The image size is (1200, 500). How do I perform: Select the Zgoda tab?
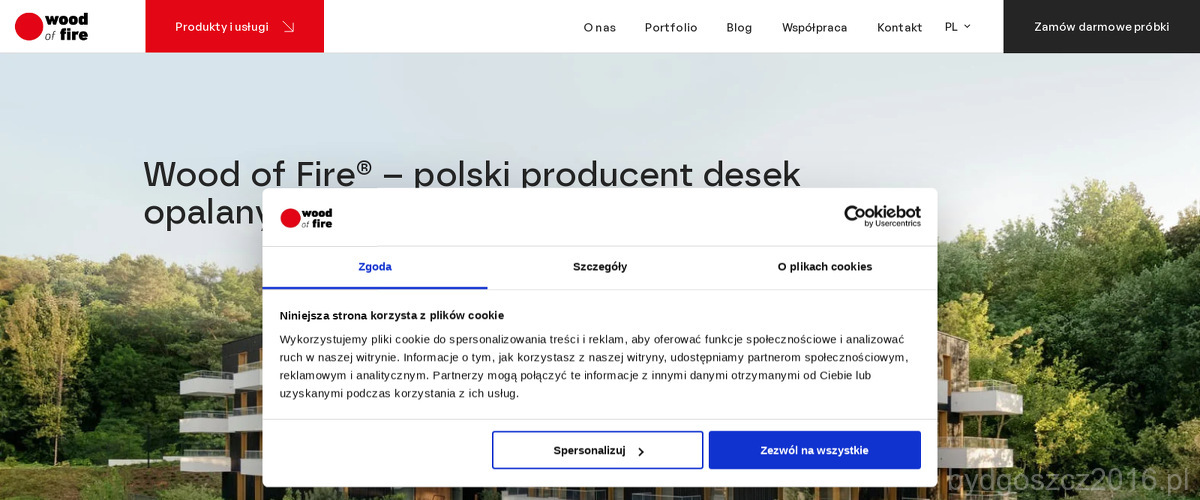coord(375,267)
